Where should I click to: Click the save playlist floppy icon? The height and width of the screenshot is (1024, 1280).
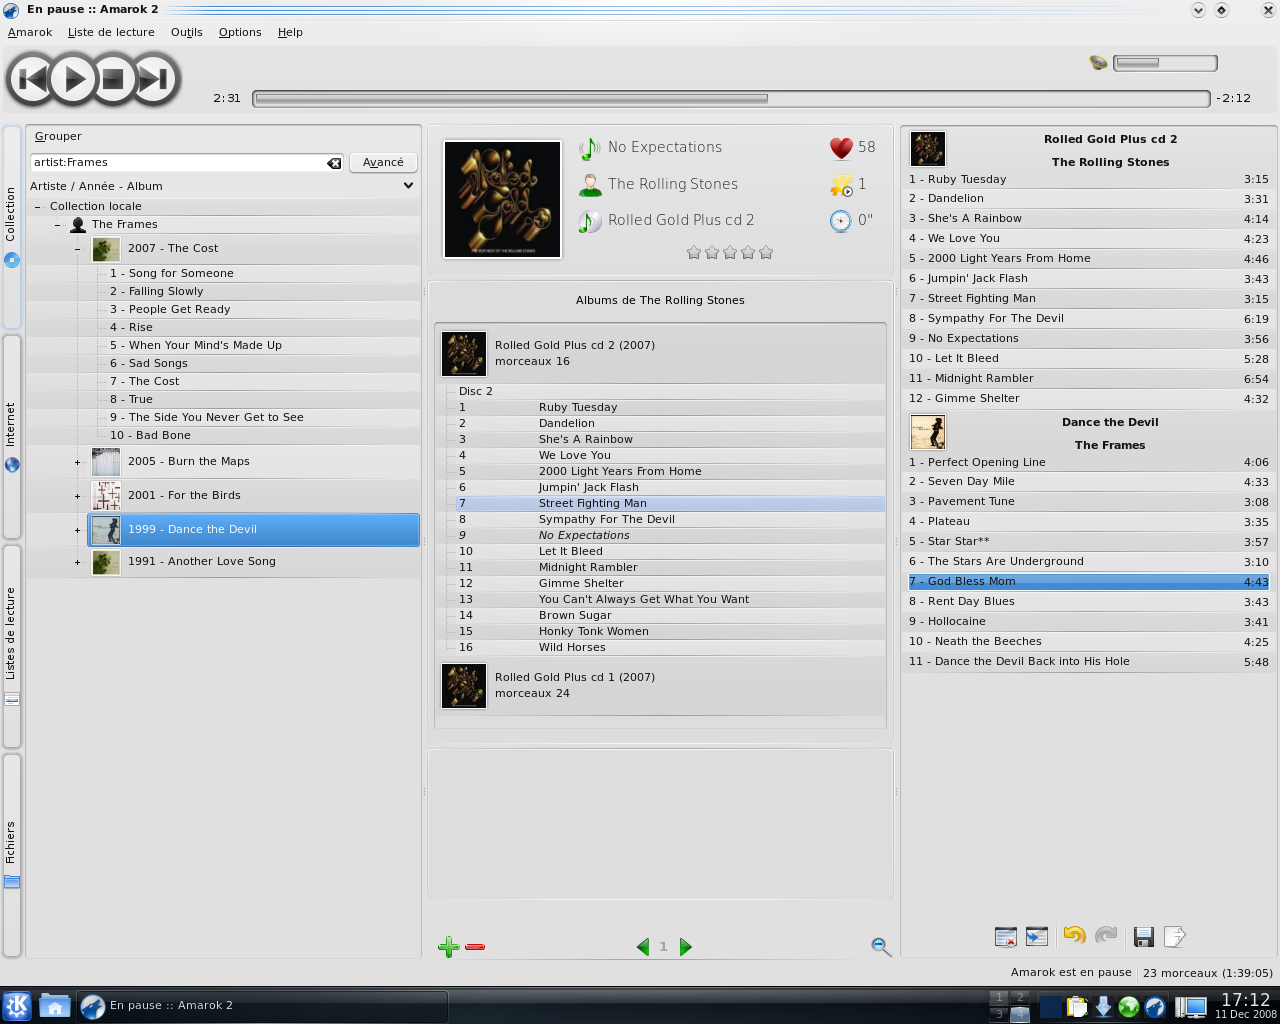[1144, 937]
